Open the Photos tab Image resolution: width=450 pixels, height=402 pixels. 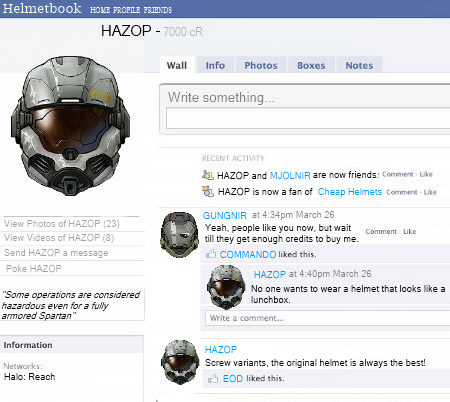(x=261, y=65)
